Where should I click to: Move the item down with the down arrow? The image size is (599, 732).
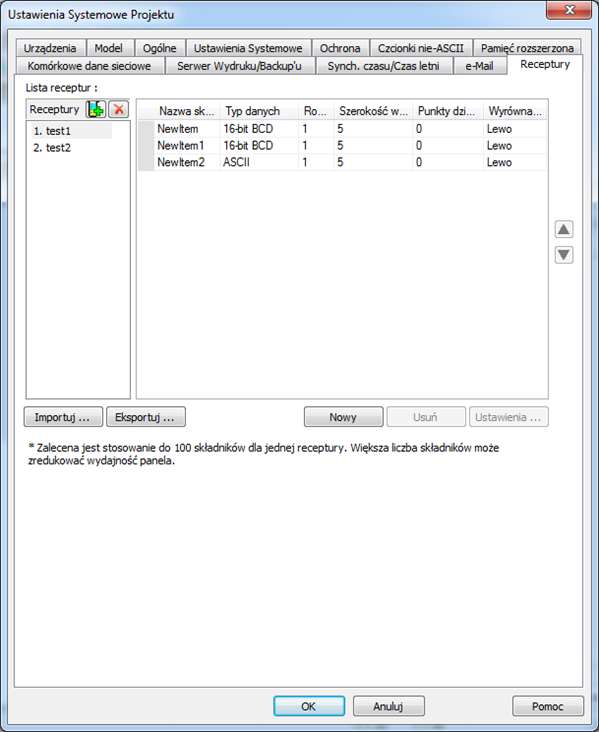tap(564, 255)
